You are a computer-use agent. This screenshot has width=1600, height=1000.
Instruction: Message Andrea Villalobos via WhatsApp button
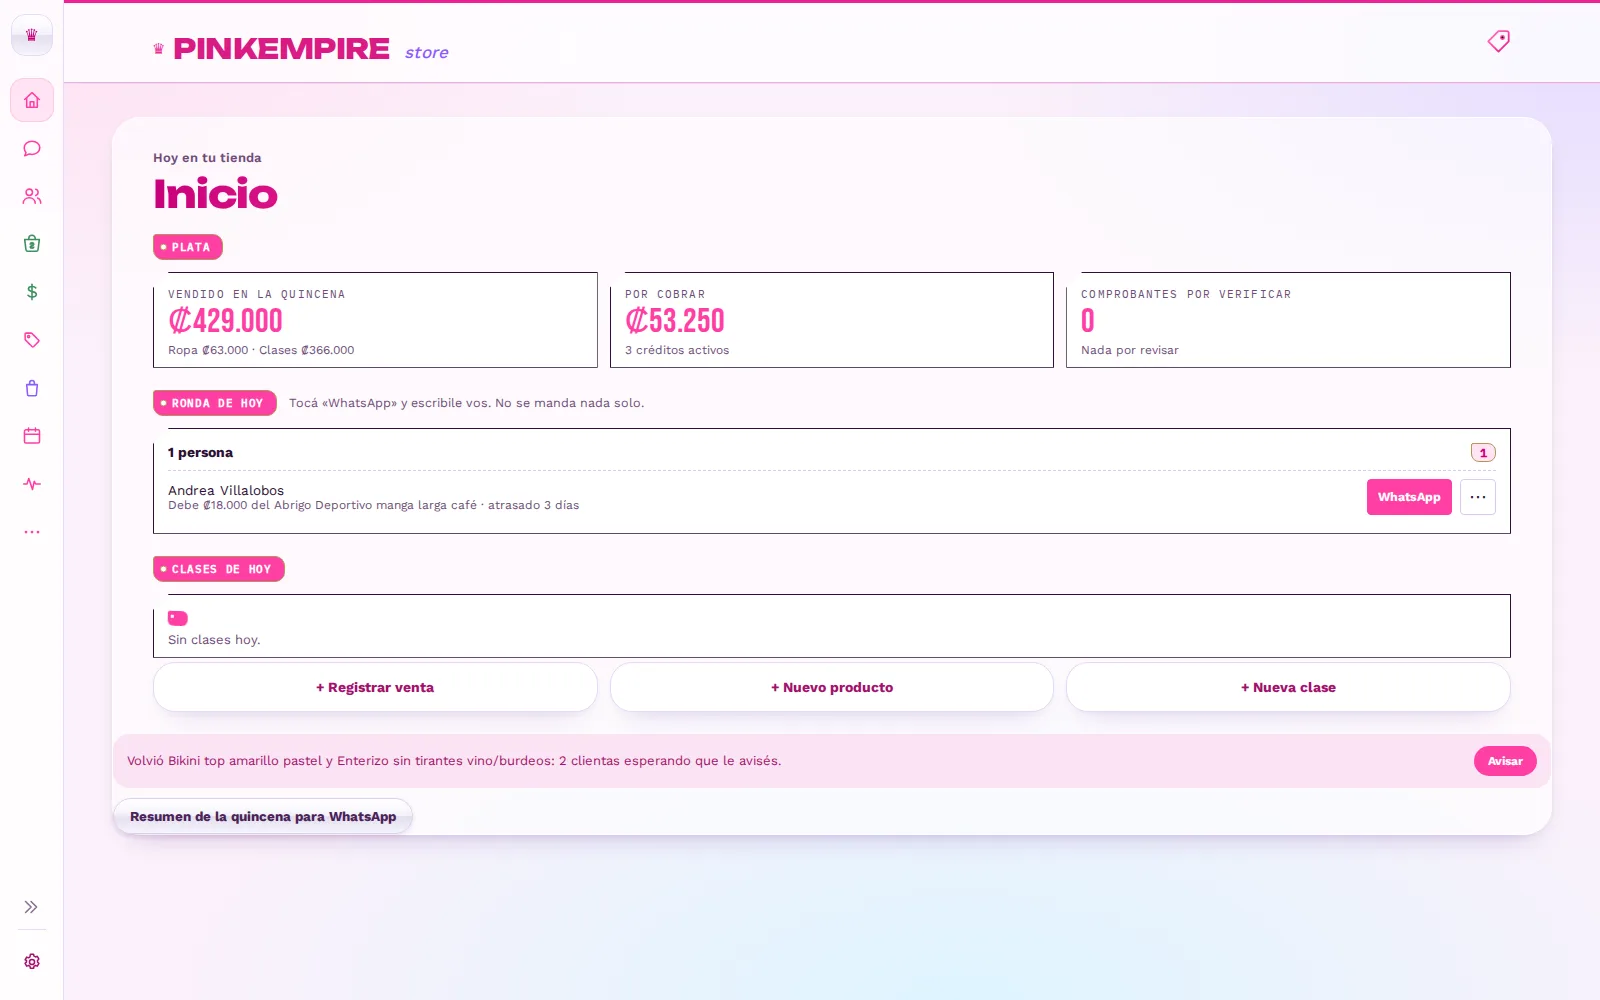click(1409, 497)
